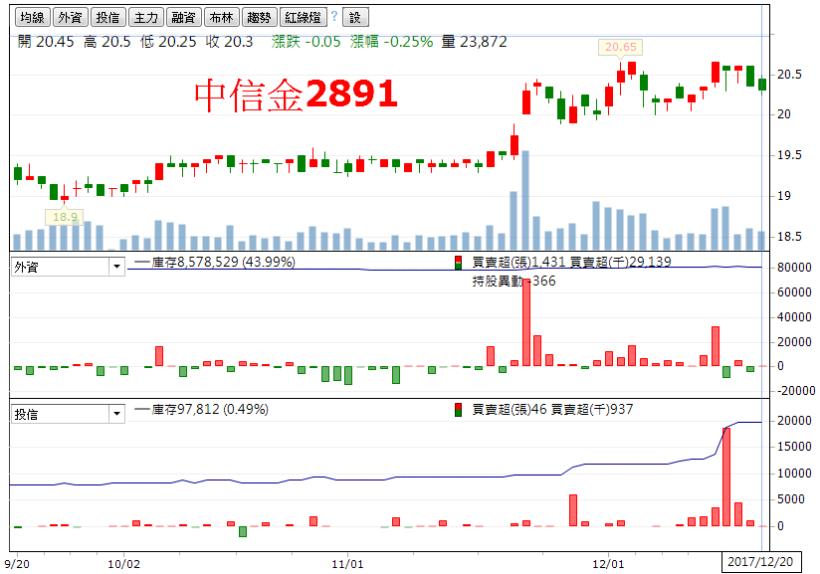
Task: Open help via the question mark icon
Action: tap(334, 16)
